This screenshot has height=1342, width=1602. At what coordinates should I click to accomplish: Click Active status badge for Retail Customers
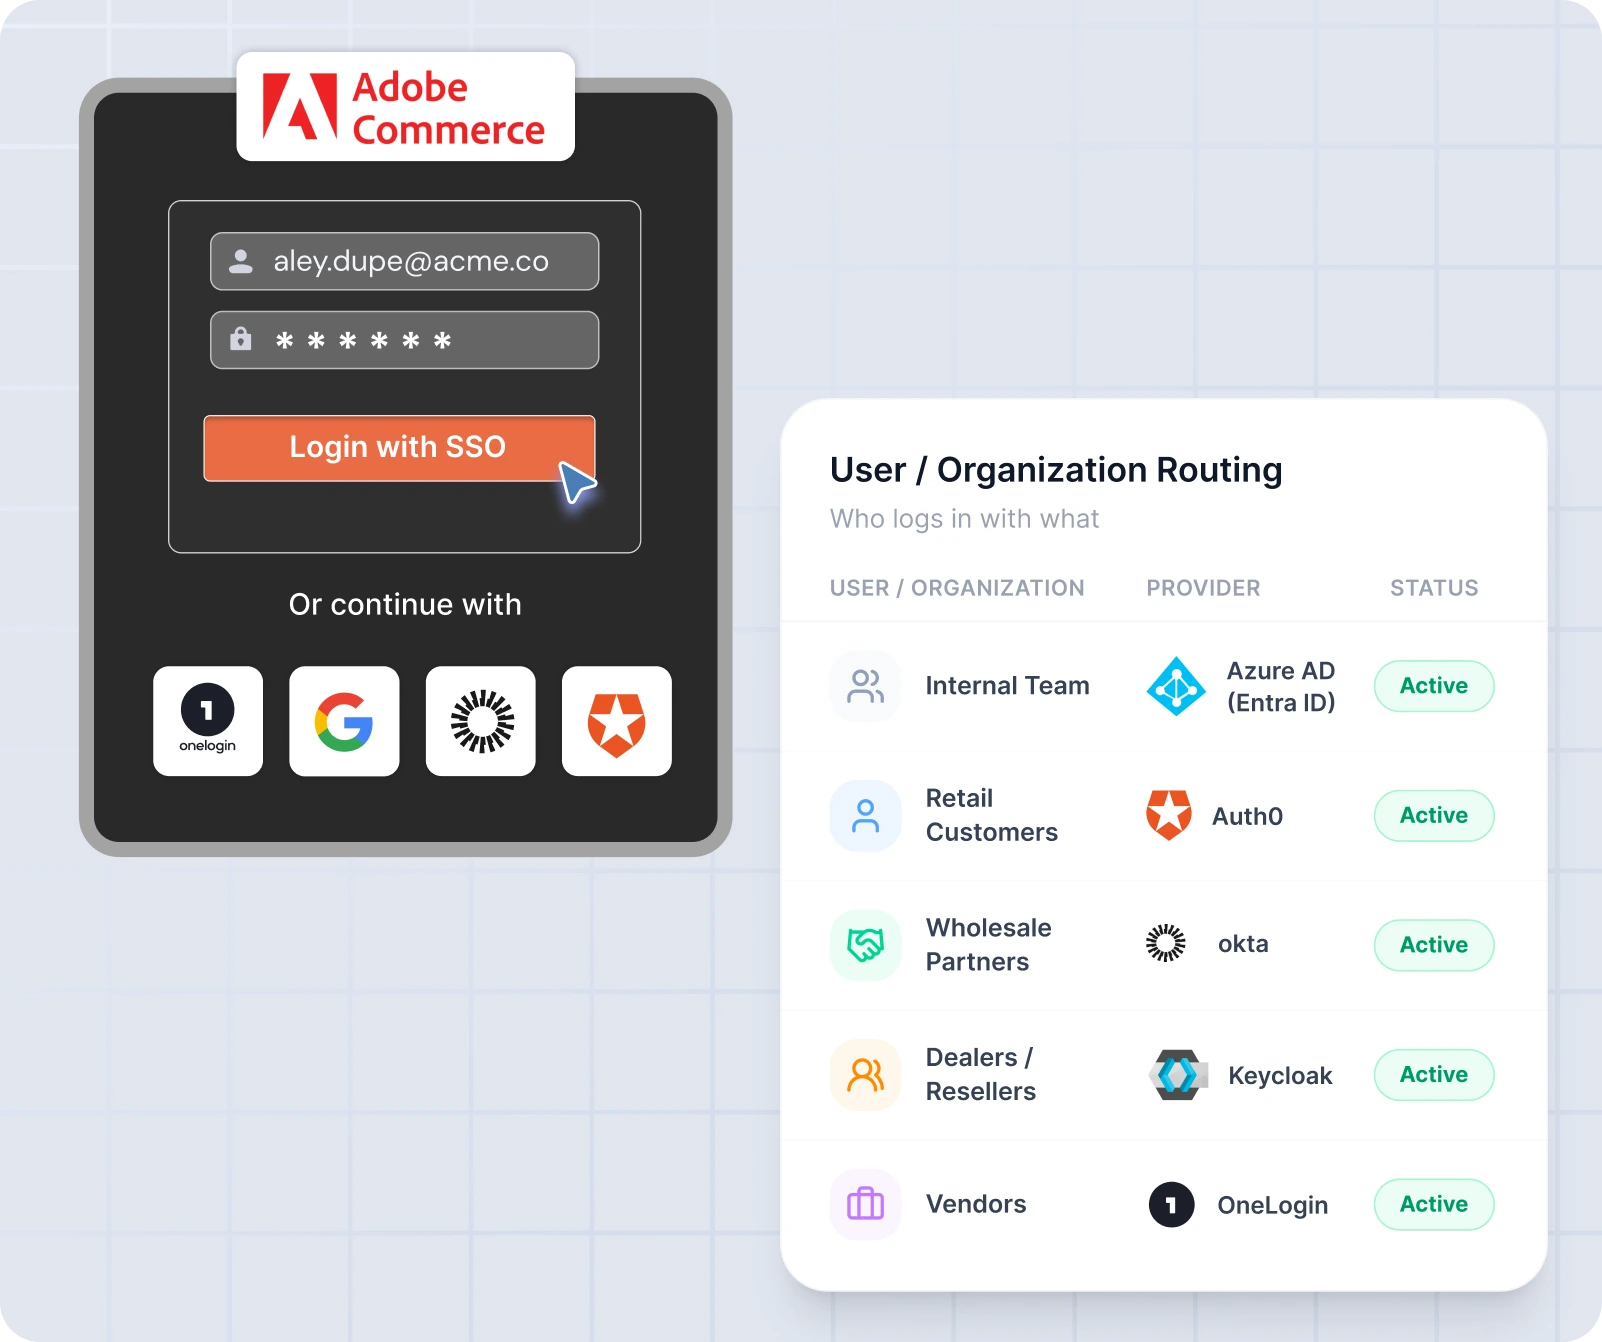coord(1434,816)
